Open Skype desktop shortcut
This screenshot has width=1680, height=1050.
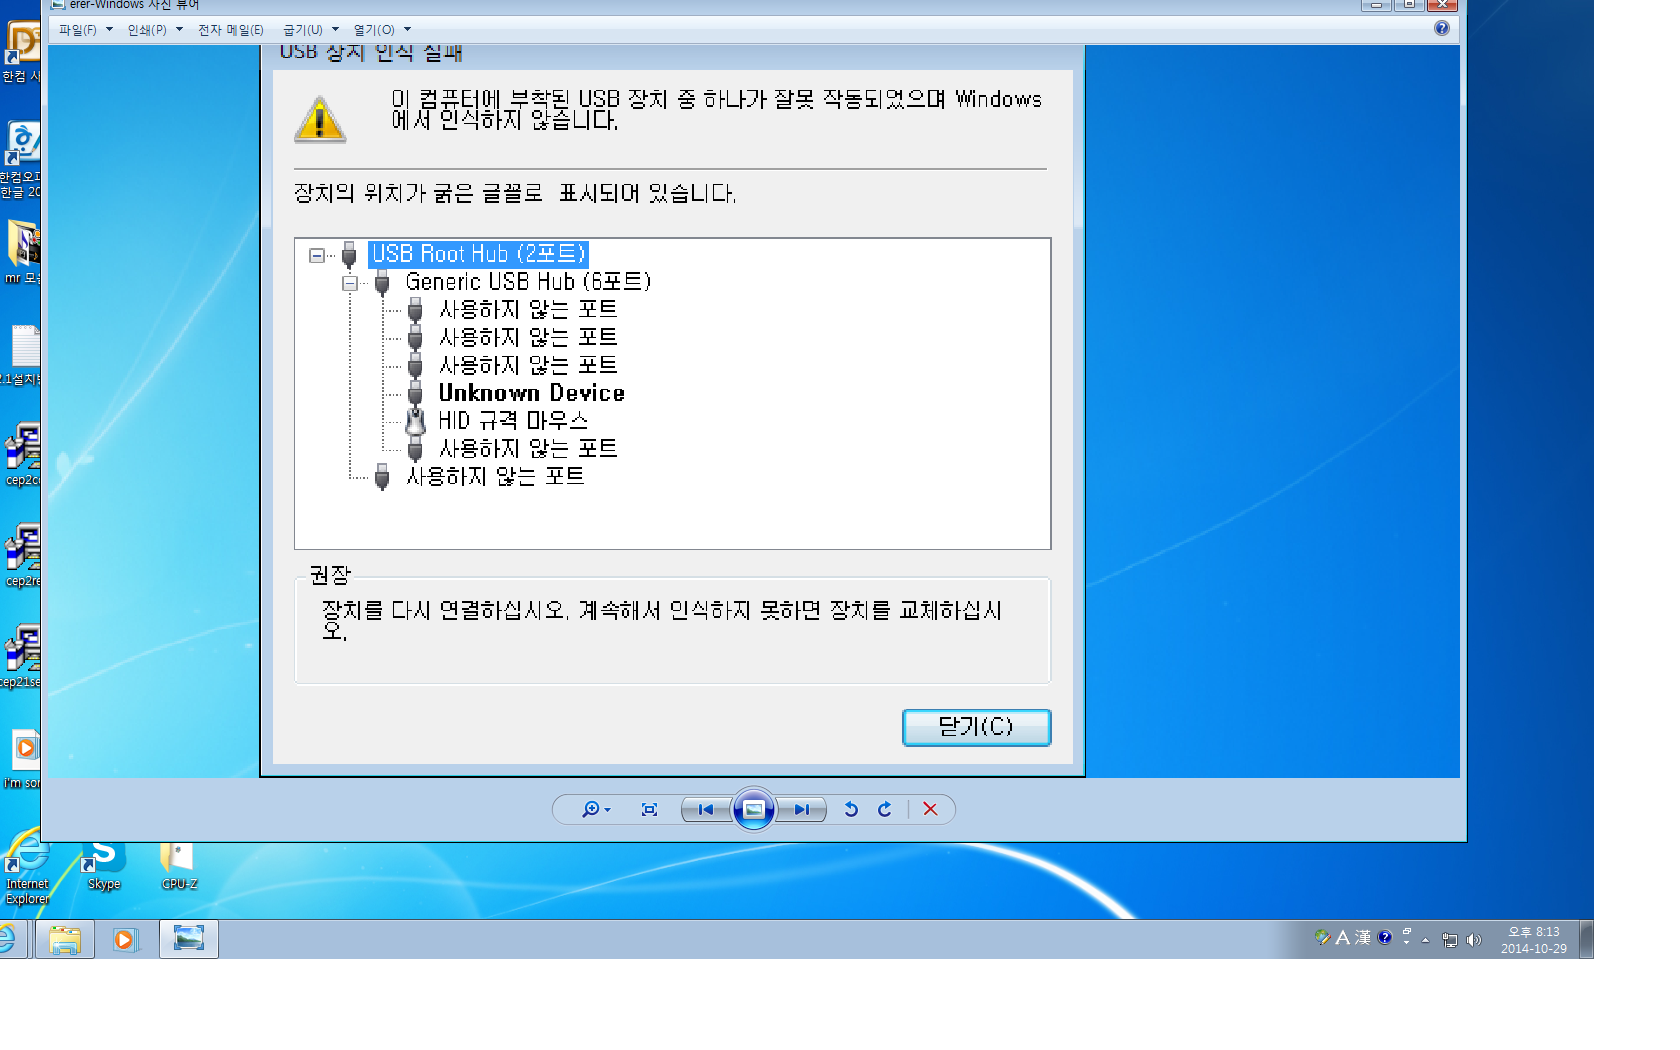point(104,866)
